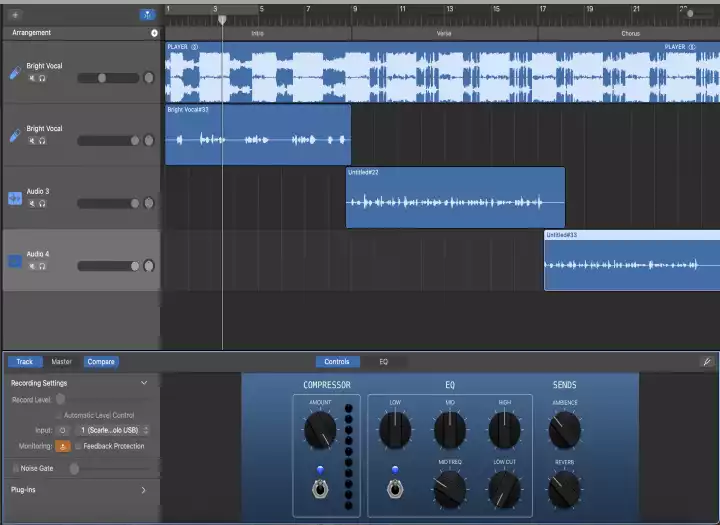Click the add track plus button
Image resolution: width=720 pixels, height=525 pixels.
[14, 15]
